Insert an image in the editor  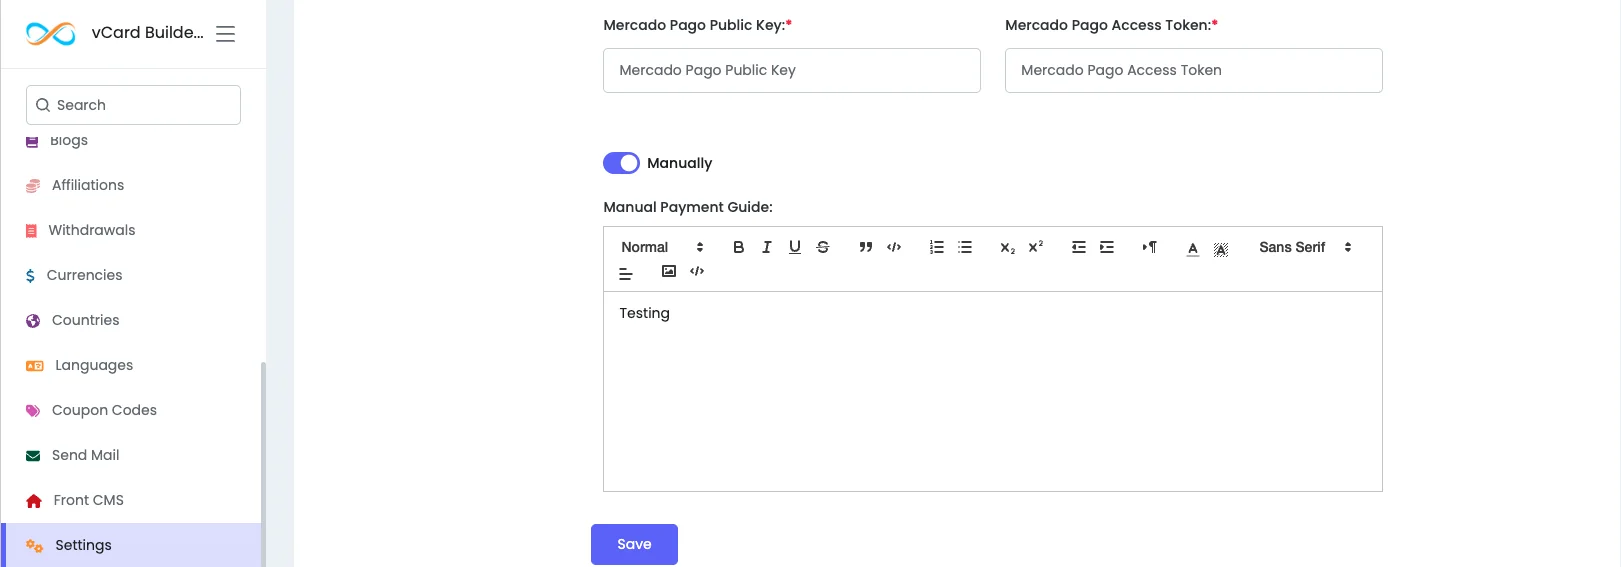click(669, 271)
